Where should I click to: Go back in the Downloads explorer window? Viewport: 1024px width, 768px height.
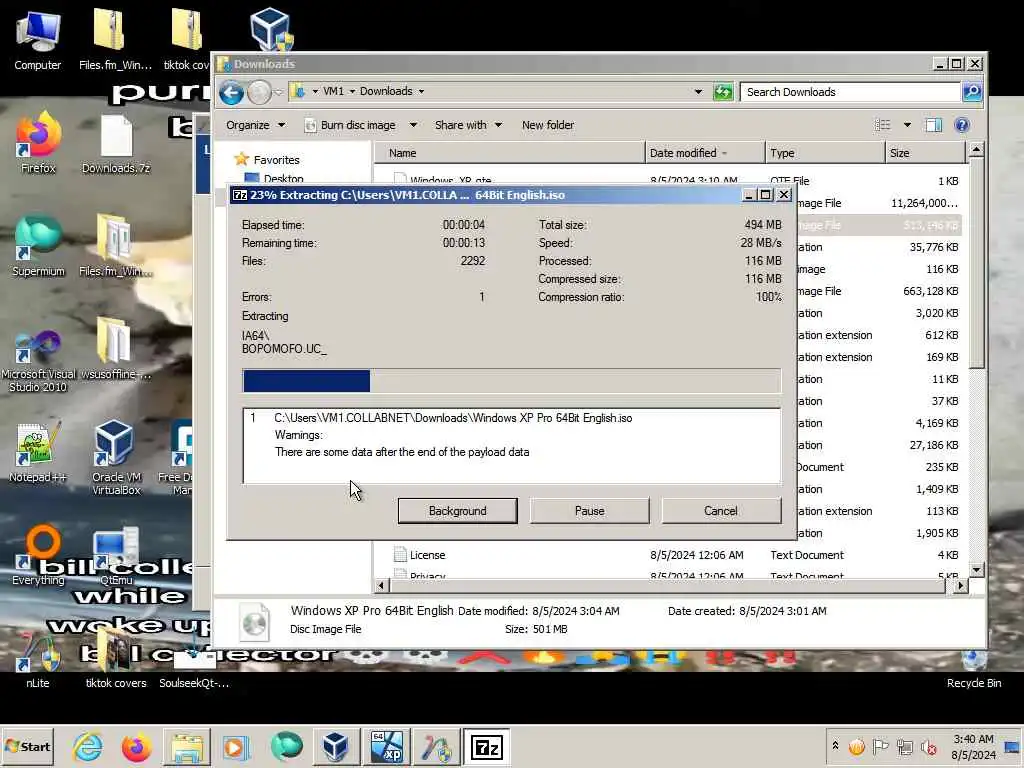[231, 92]
